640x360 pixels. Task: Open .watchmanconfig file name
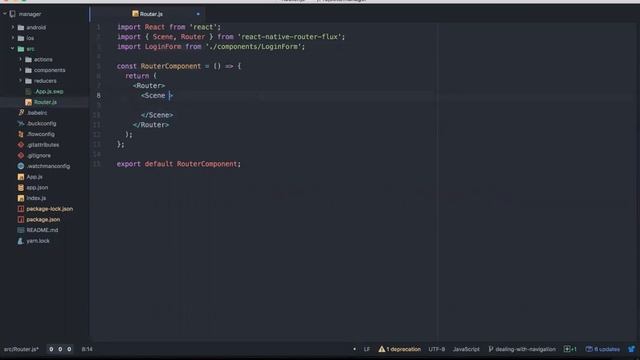(48, 166)
